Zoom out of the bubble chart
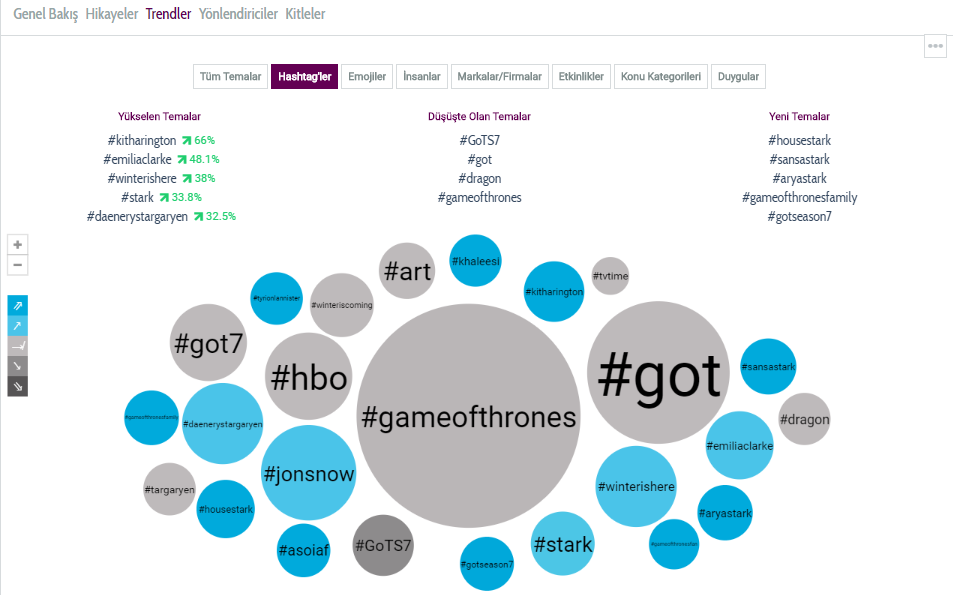Image resolution: width=953 pixels, height=595 pixels. pos(18,265)
